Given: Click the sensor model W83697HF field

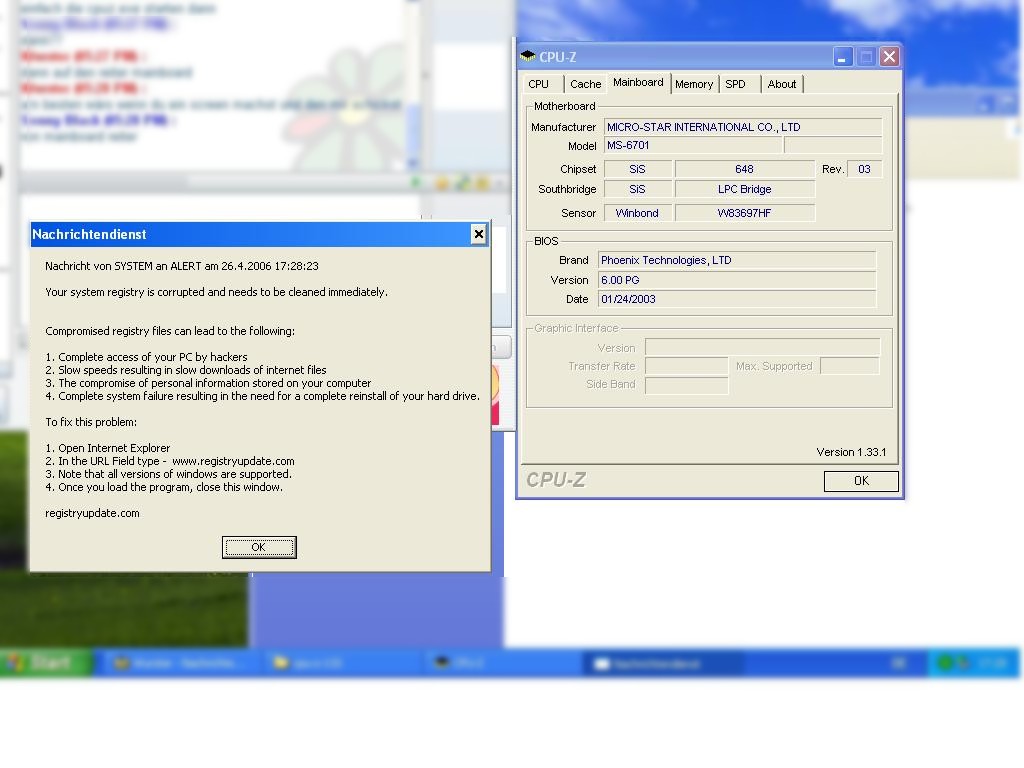Looking at the screenshot, I should click(744, 213).
